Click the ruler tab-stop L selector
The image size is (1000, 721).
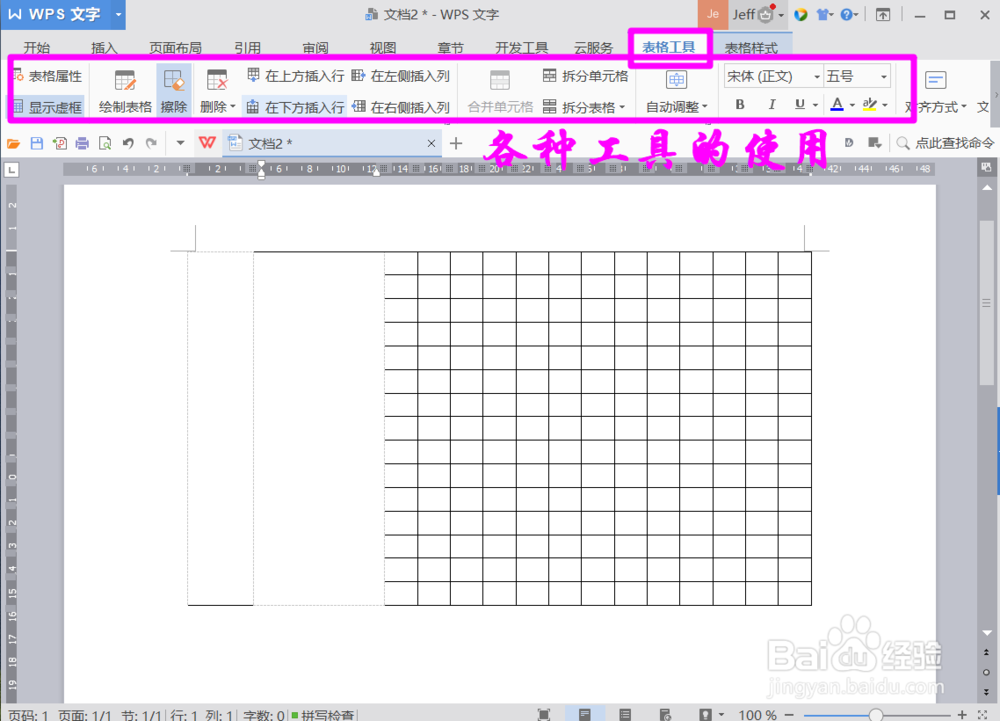11,170
